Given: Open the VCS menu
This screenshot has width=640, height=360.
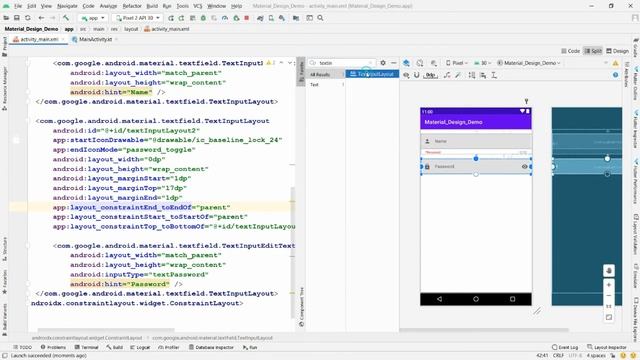Looking at the screenshot, I should (198, 6).
